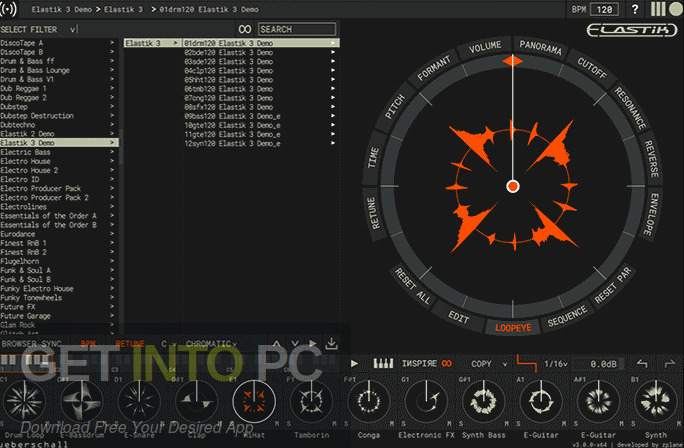Select the E-Snare pad D1

point(139,401)
